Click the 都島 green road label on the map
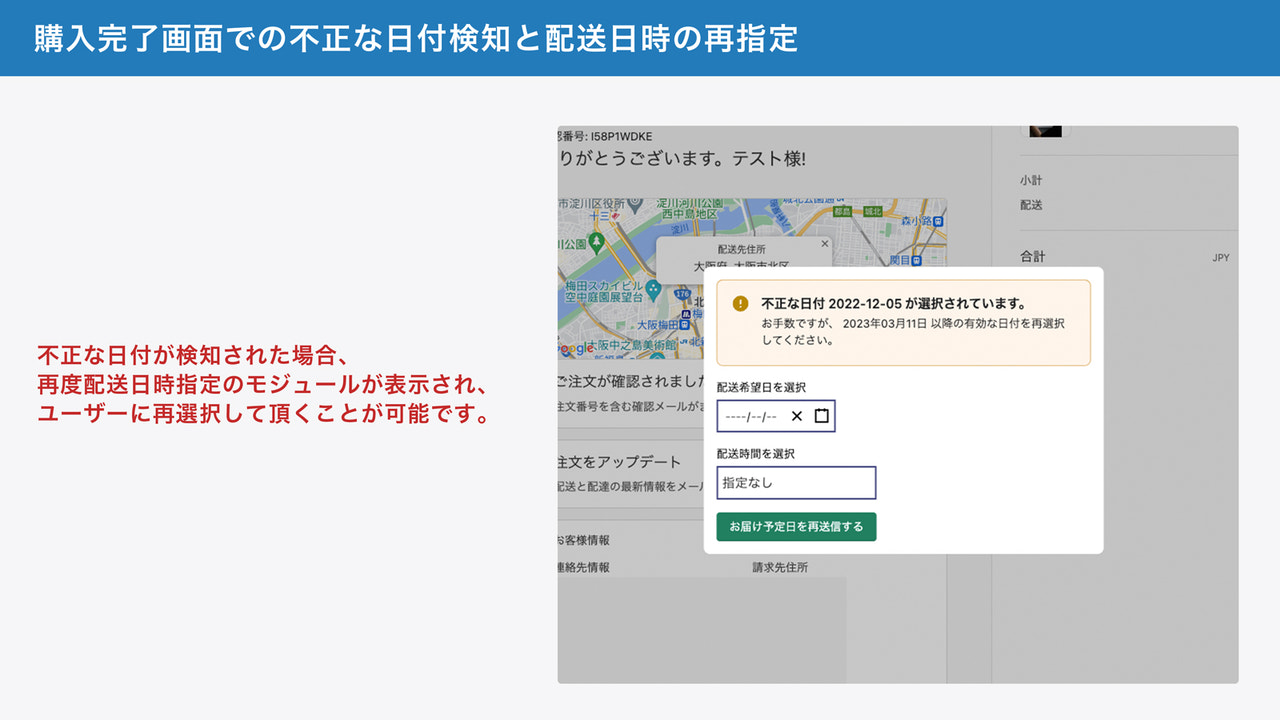The image size is (1280, 720). (x=844, y=212)
